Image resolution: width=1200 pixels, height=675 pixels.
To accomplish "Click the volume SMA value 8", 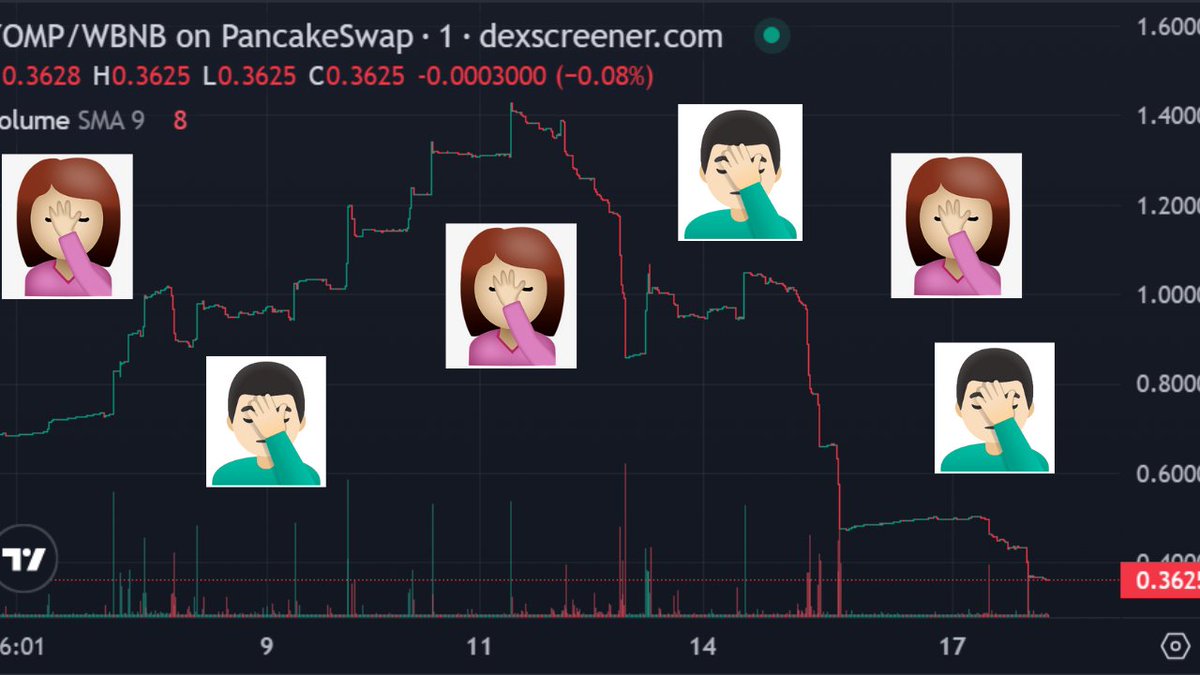I will tap(181, 121).
